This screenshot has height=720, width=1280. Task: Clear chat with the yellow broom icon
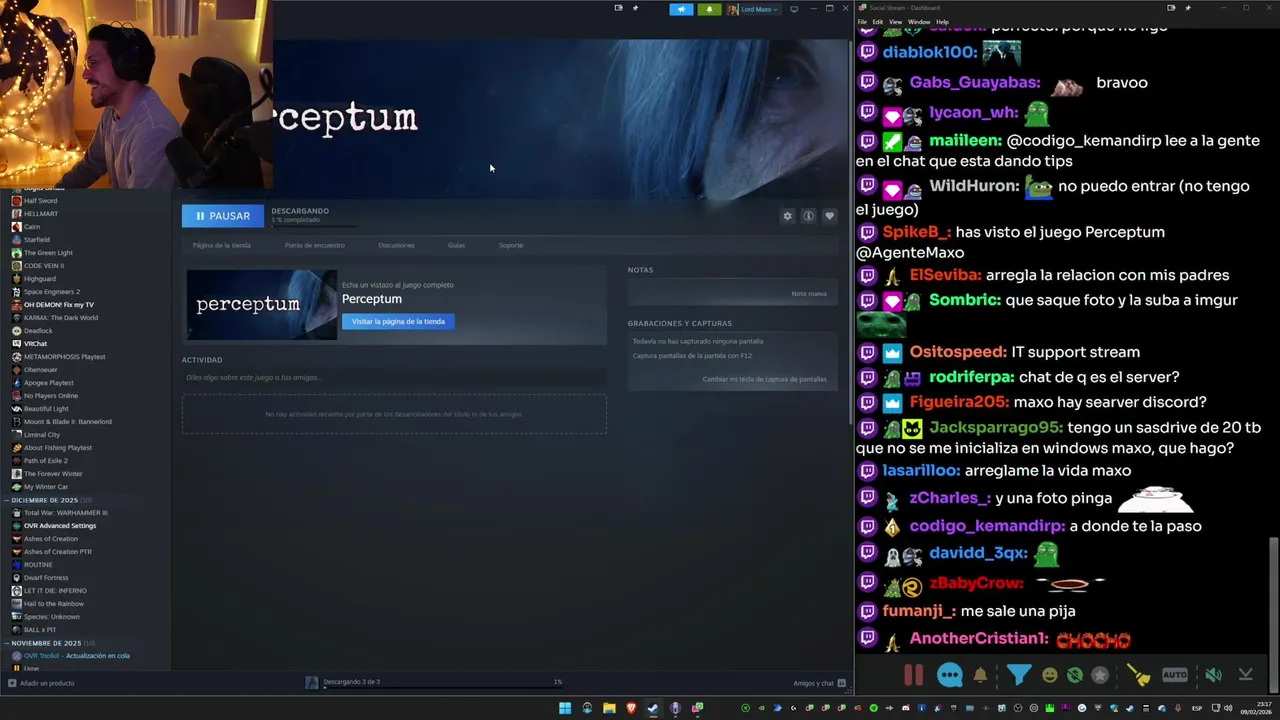click(1139, 675)
